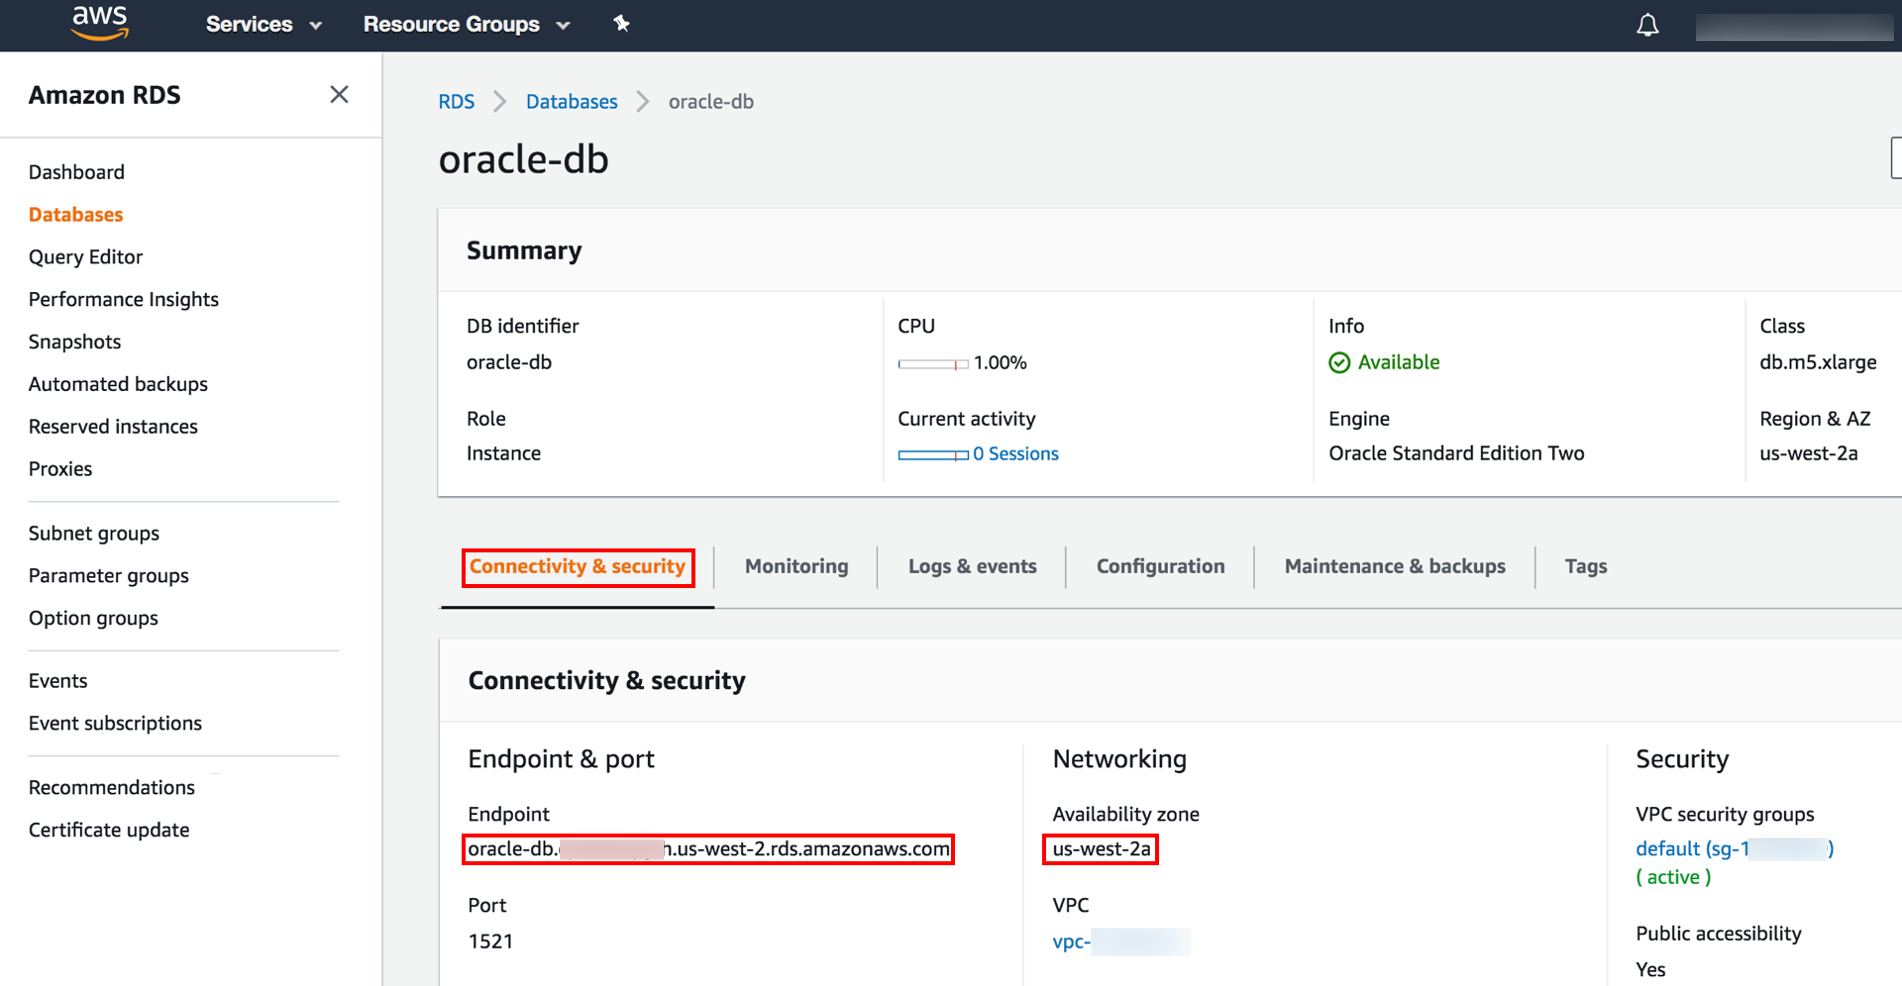
Task: Select the port value 1521
Action: click(490, 941)
